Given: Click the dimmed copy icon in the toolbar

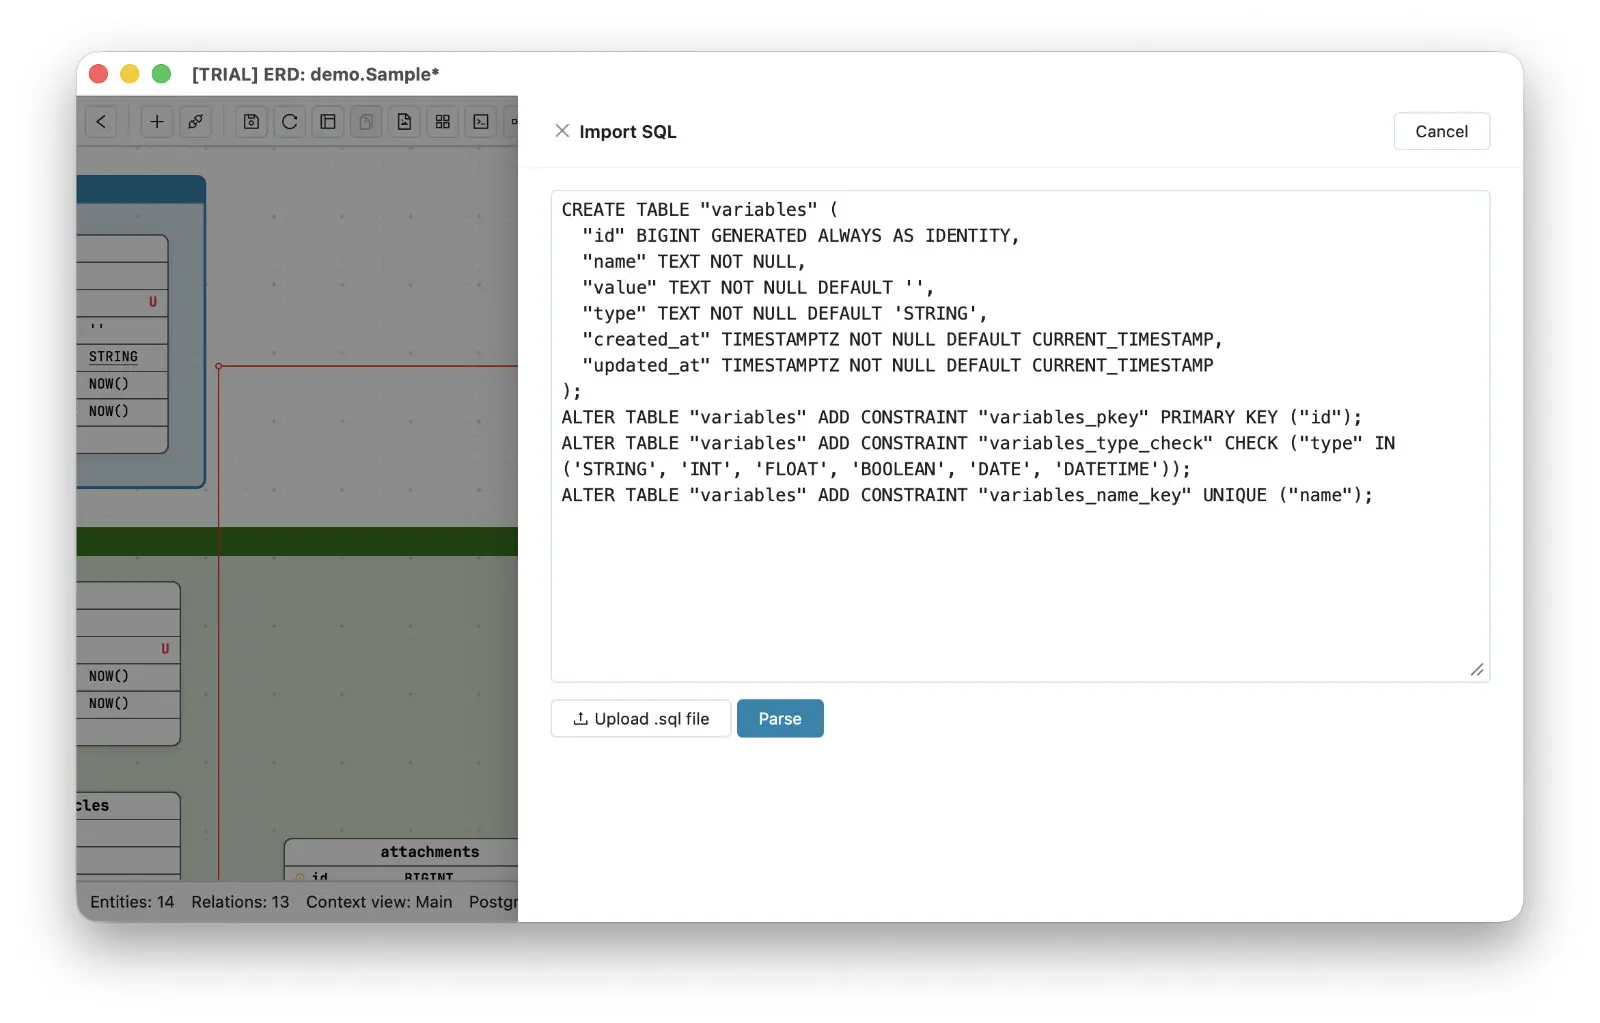Looking at the screenshot, I should tap(366, 122).
